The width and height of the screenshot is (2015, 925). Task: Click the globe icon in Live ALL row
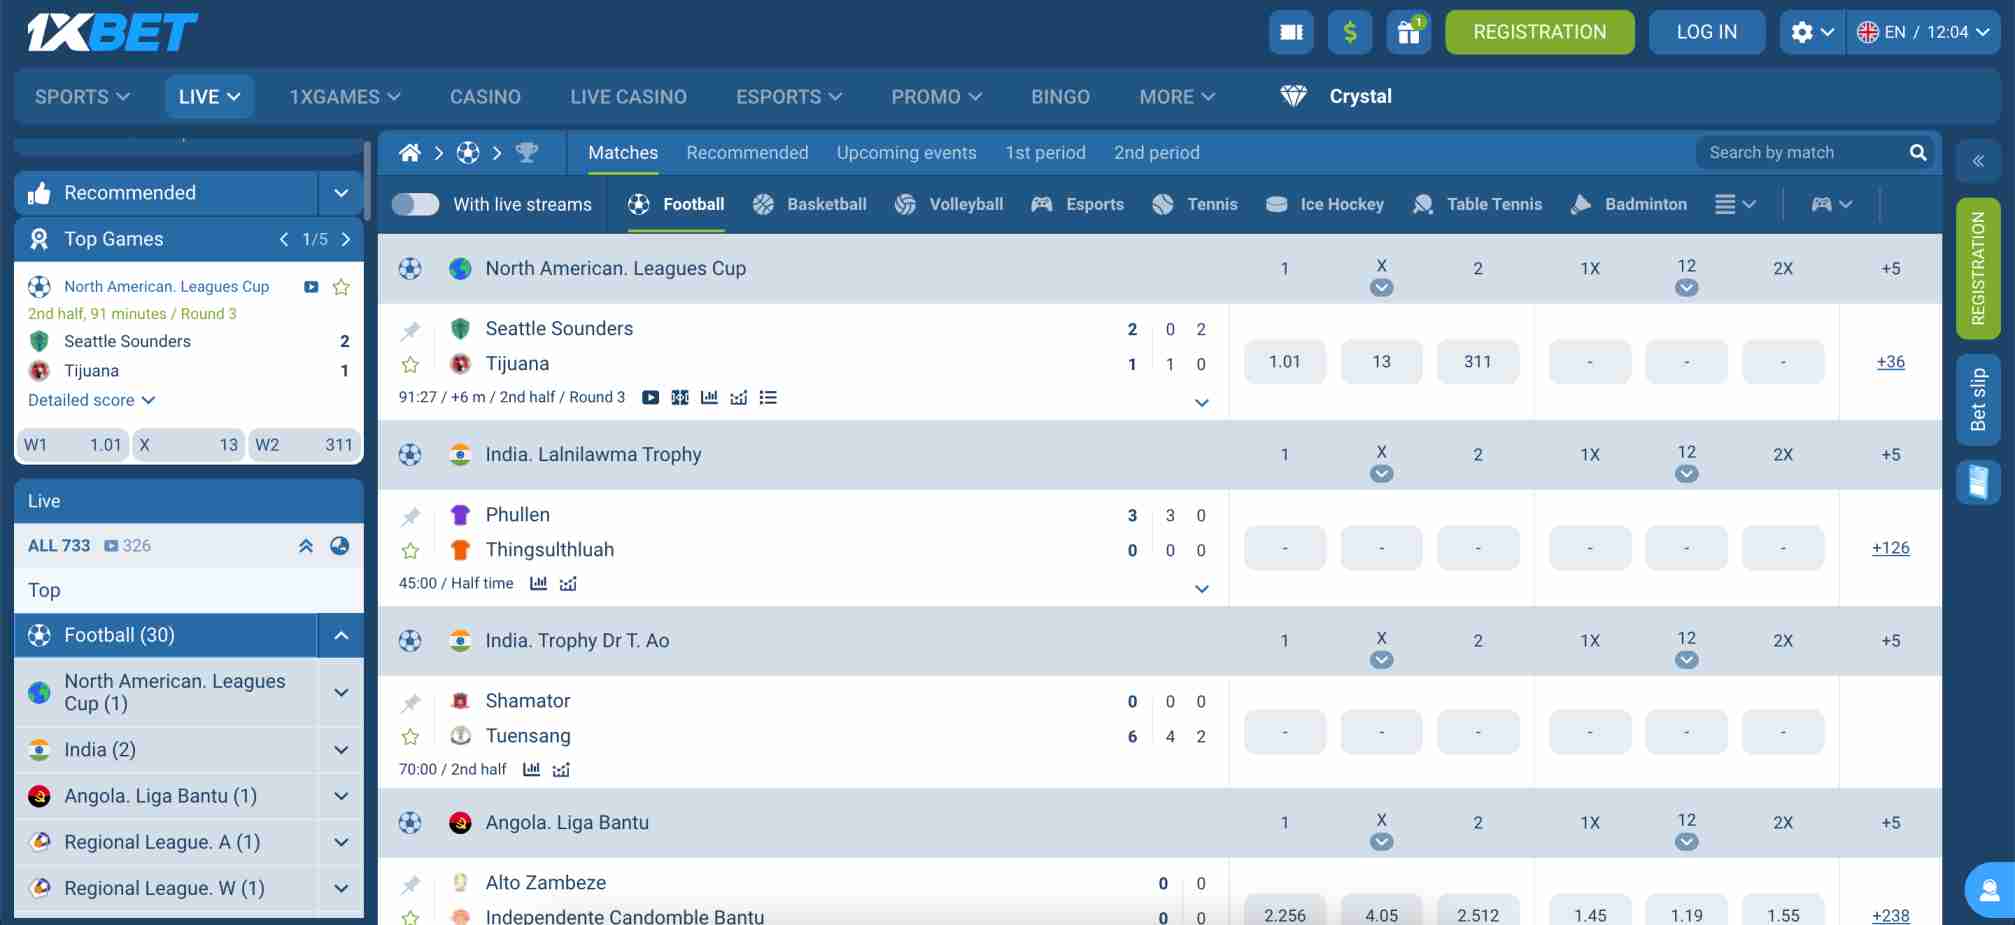point(340,546)
